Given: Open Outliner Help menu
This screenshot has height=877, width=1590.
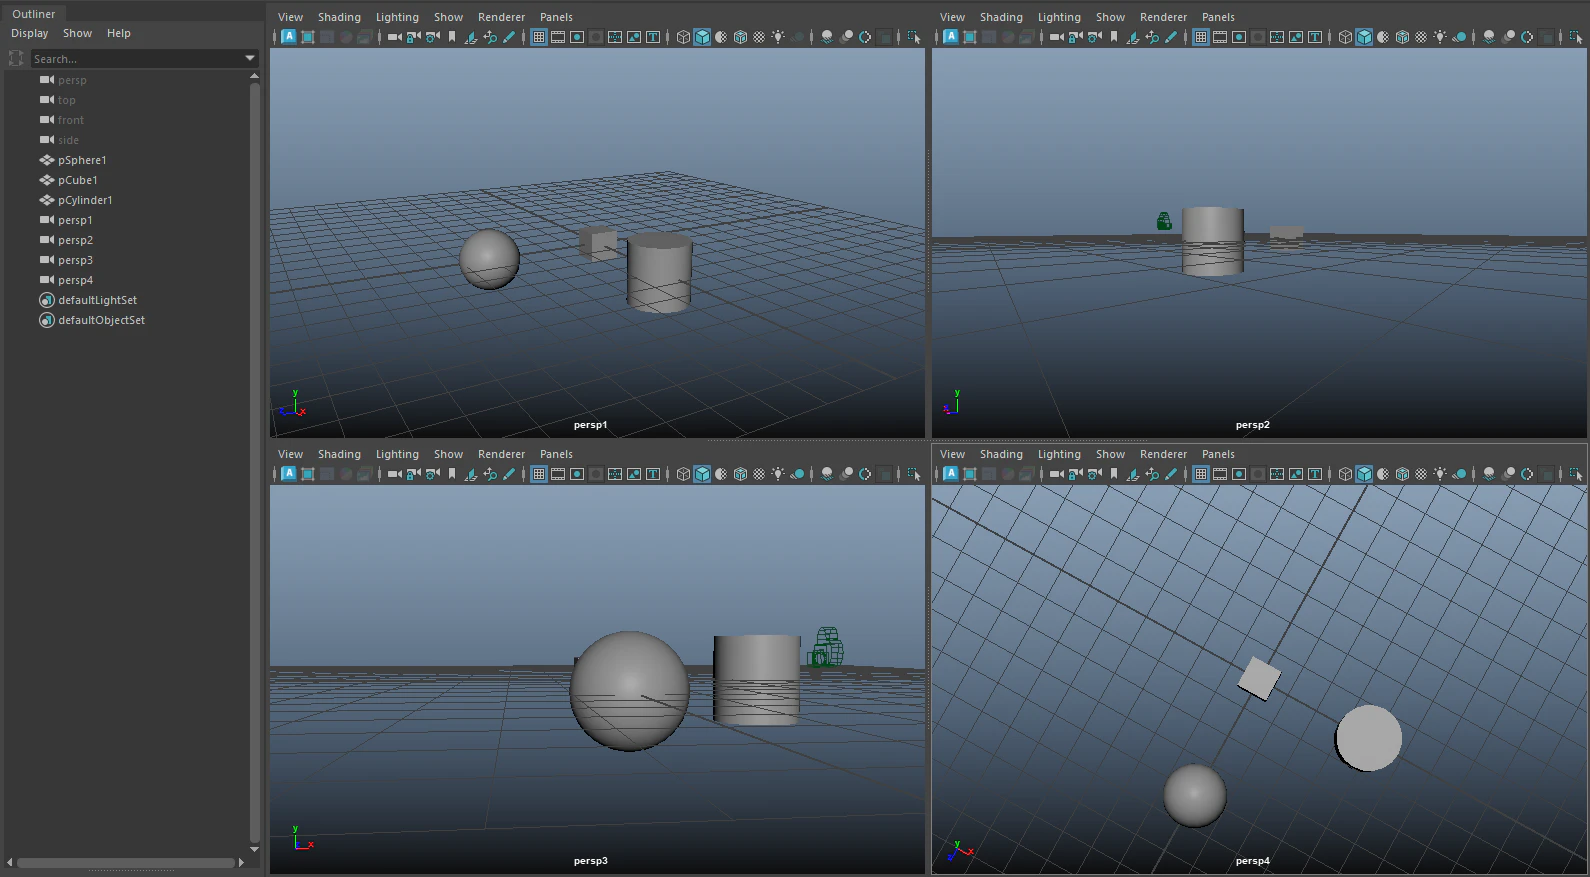Looking at the screenshot, I should [119, 33].
